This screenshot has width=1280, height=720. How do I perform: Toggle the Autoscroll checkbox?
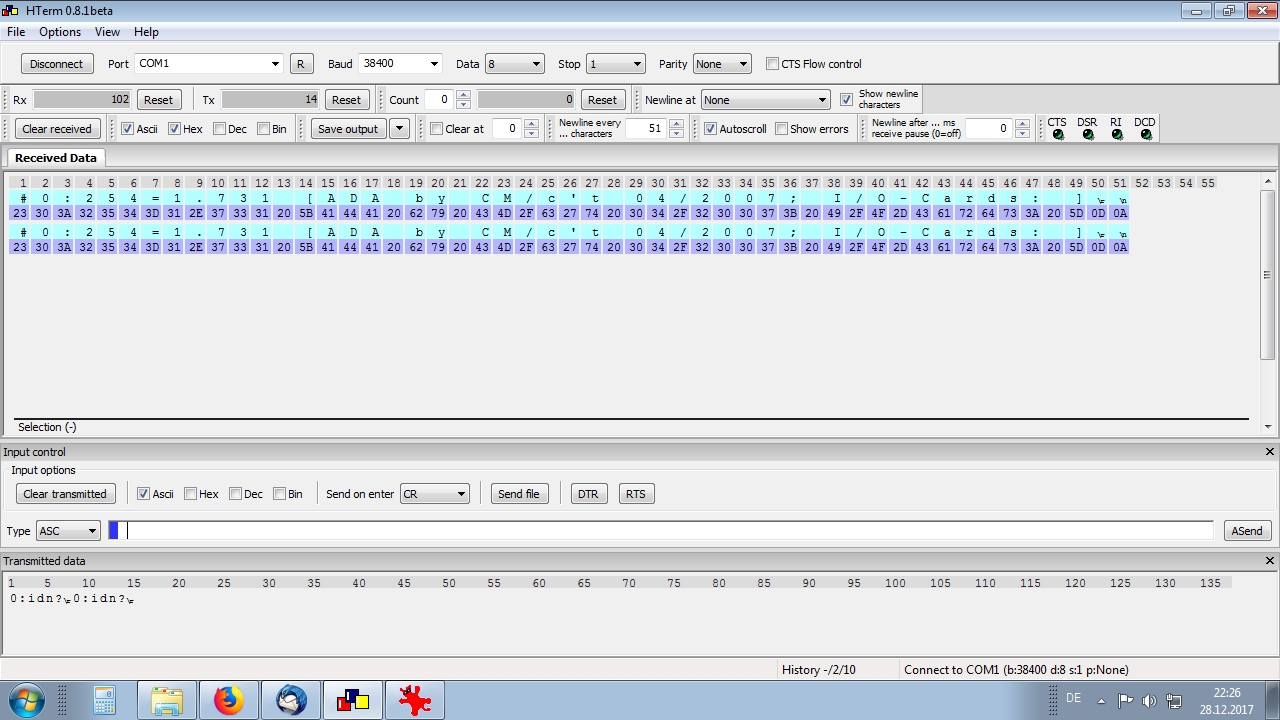pos(711,129)
